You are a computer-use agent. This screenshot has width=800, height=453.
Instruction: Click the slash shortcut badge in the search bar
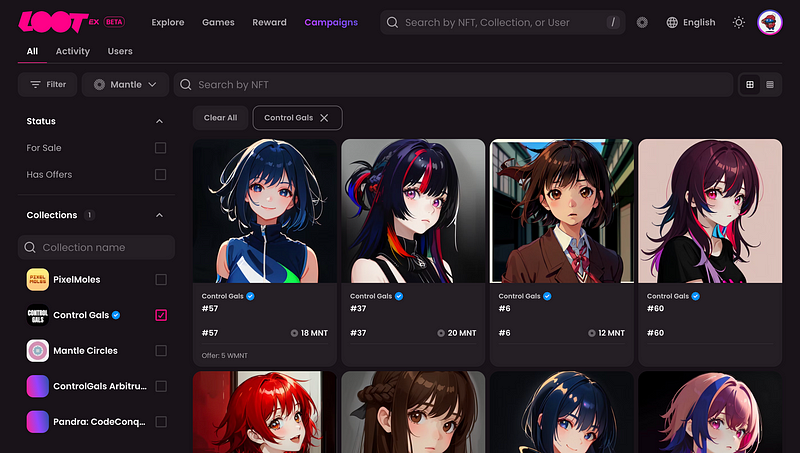(613, 22)
